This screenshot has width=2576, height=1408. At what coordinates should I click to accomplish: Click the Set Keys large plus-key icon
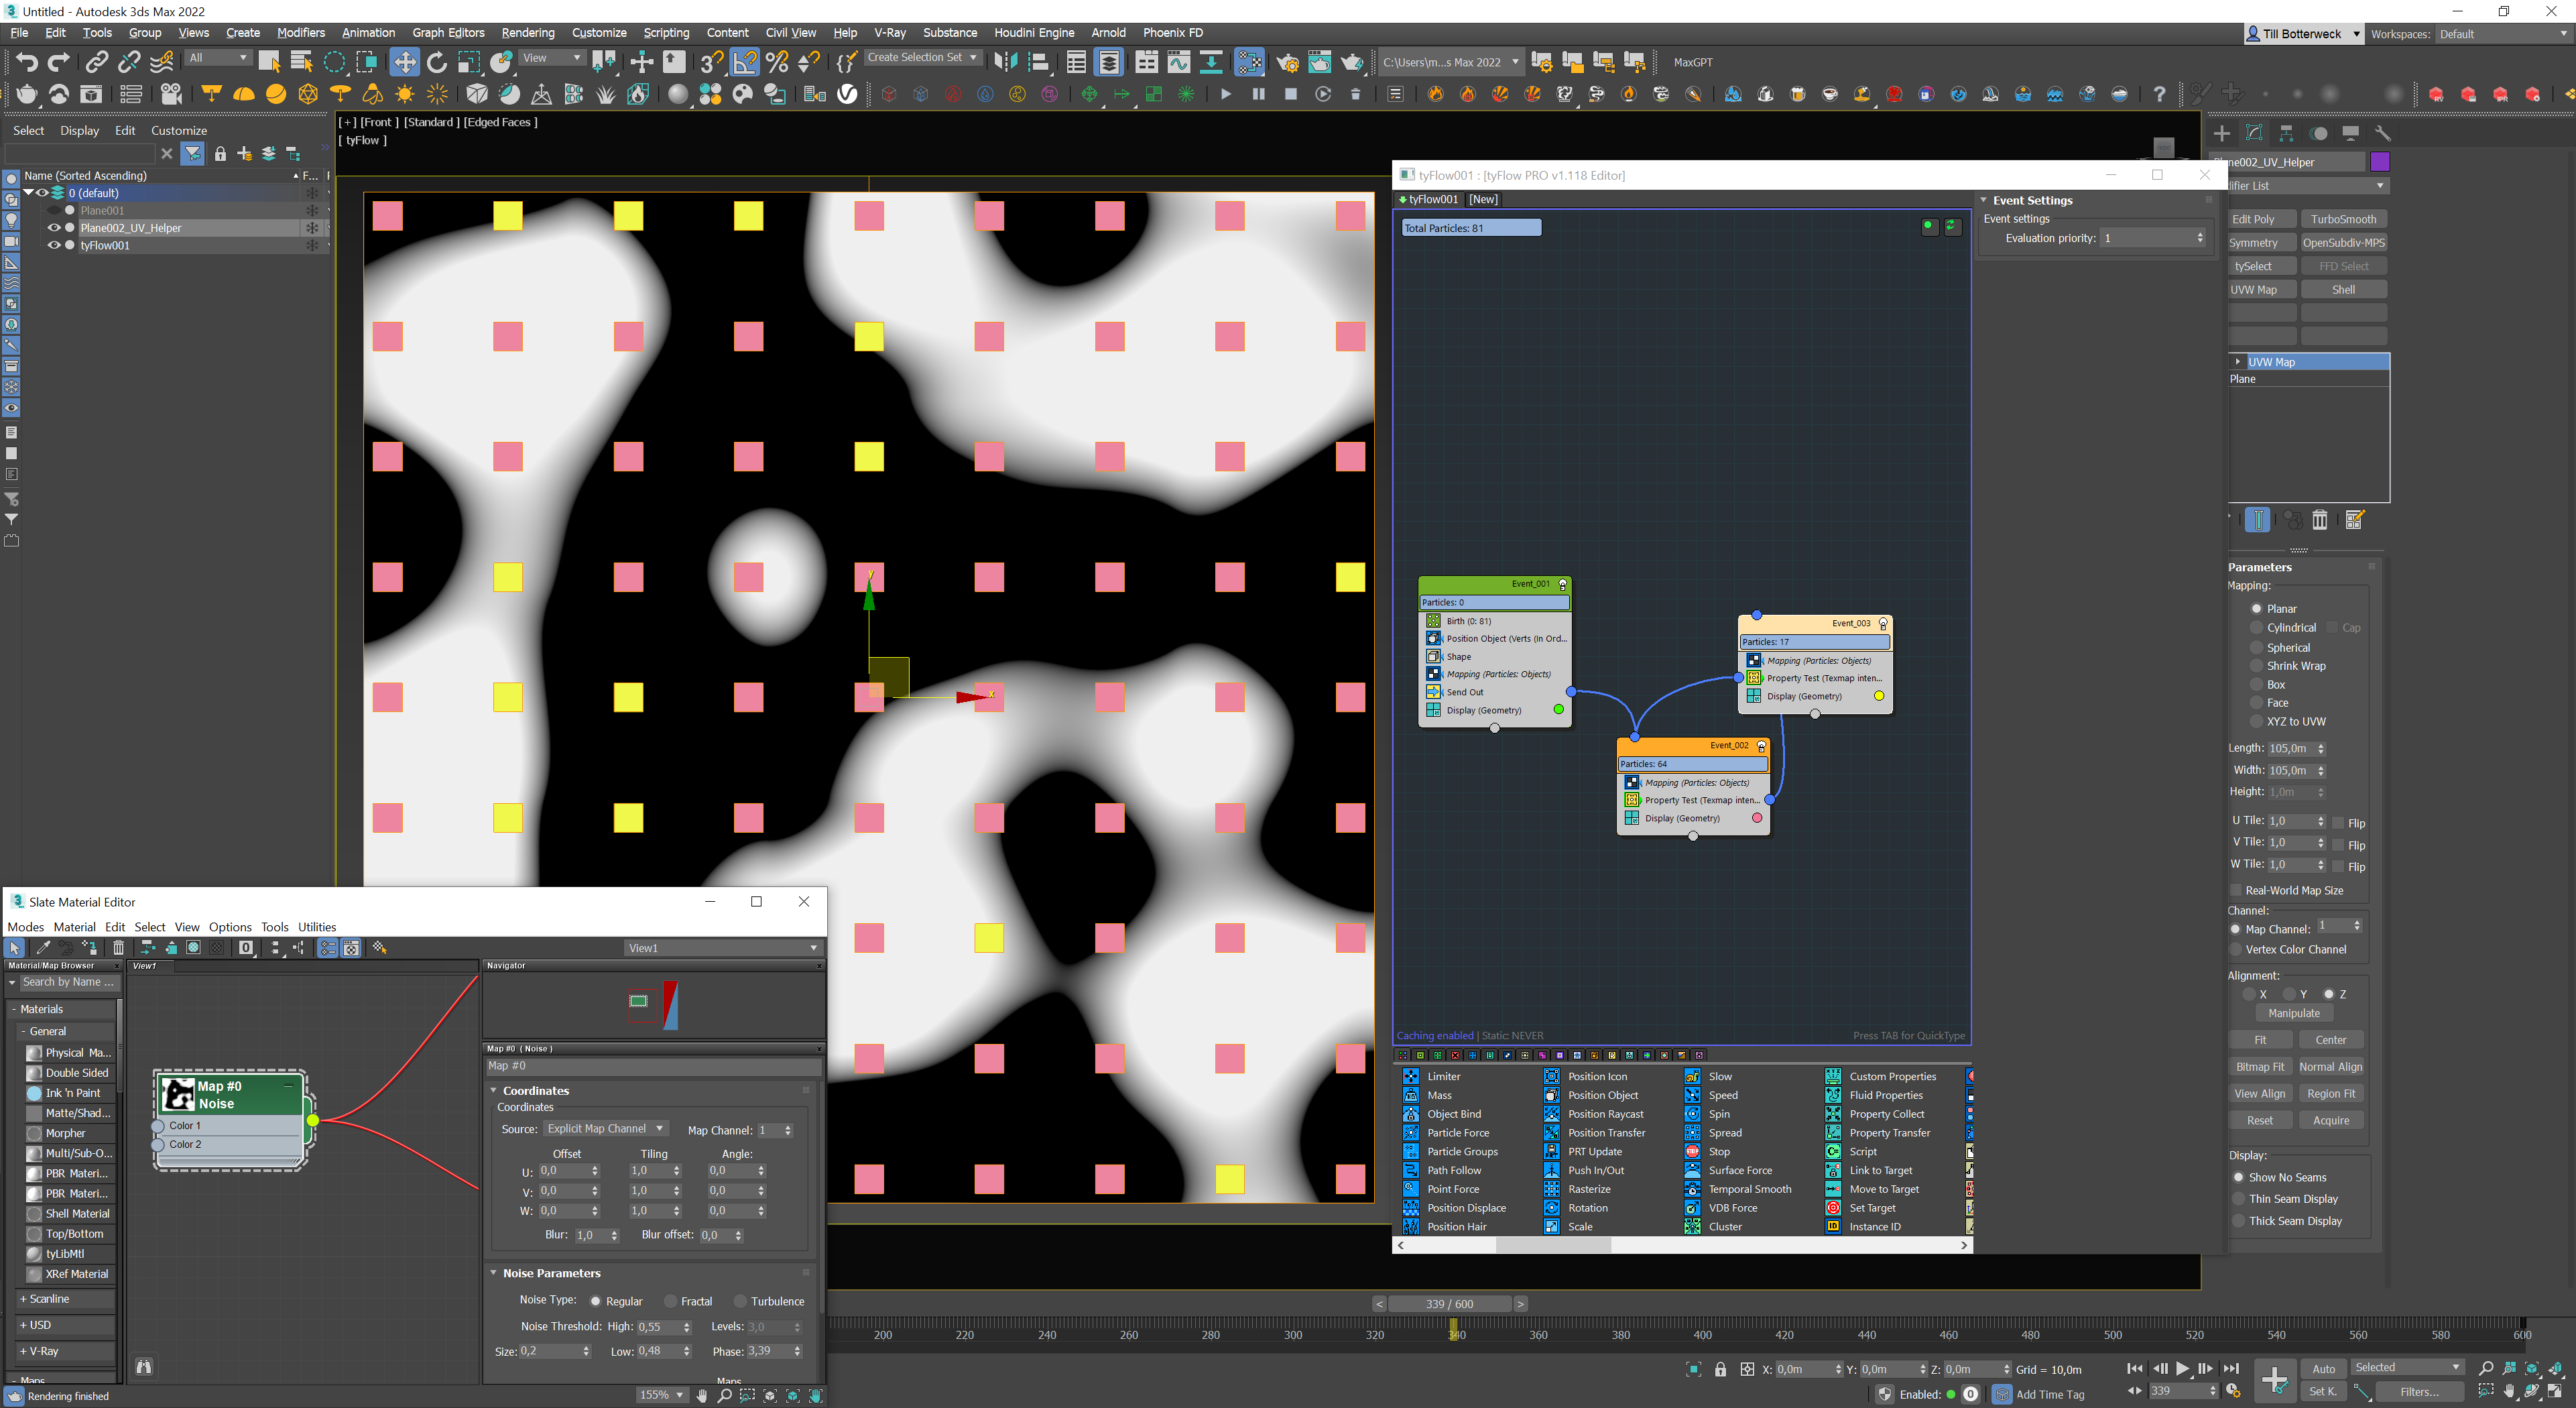(2274, 1380)
